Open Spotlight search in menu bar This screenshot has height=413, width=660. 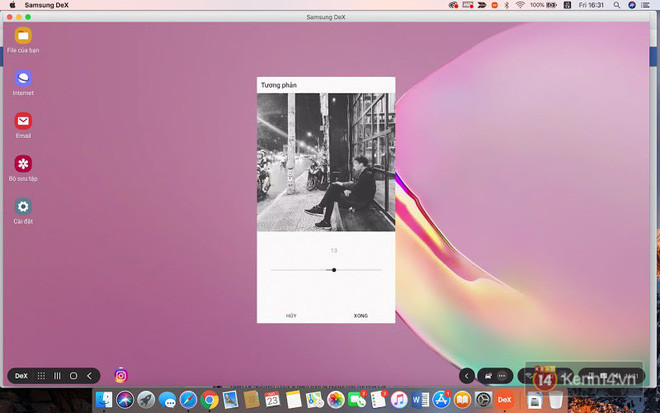click(618, 5)
